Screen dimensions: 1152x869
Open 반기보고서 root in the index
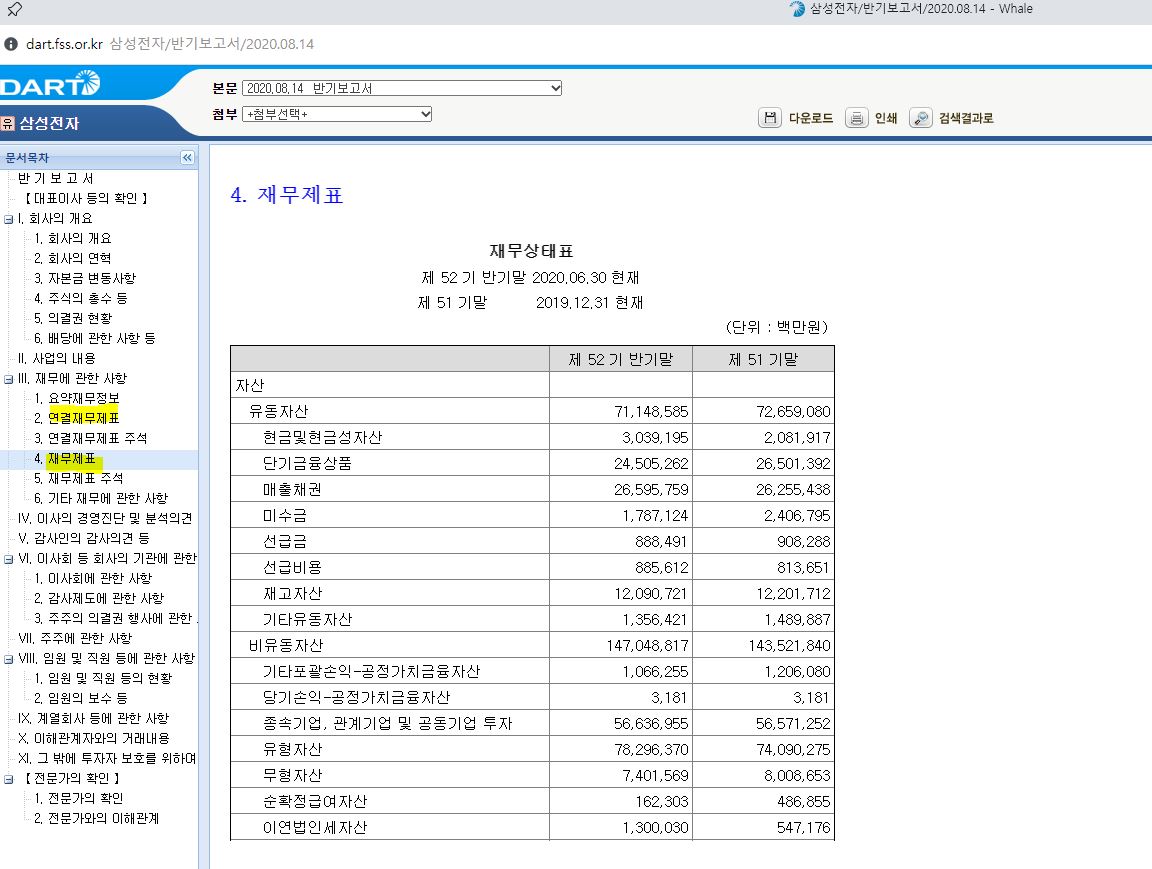tap(55, 179)
